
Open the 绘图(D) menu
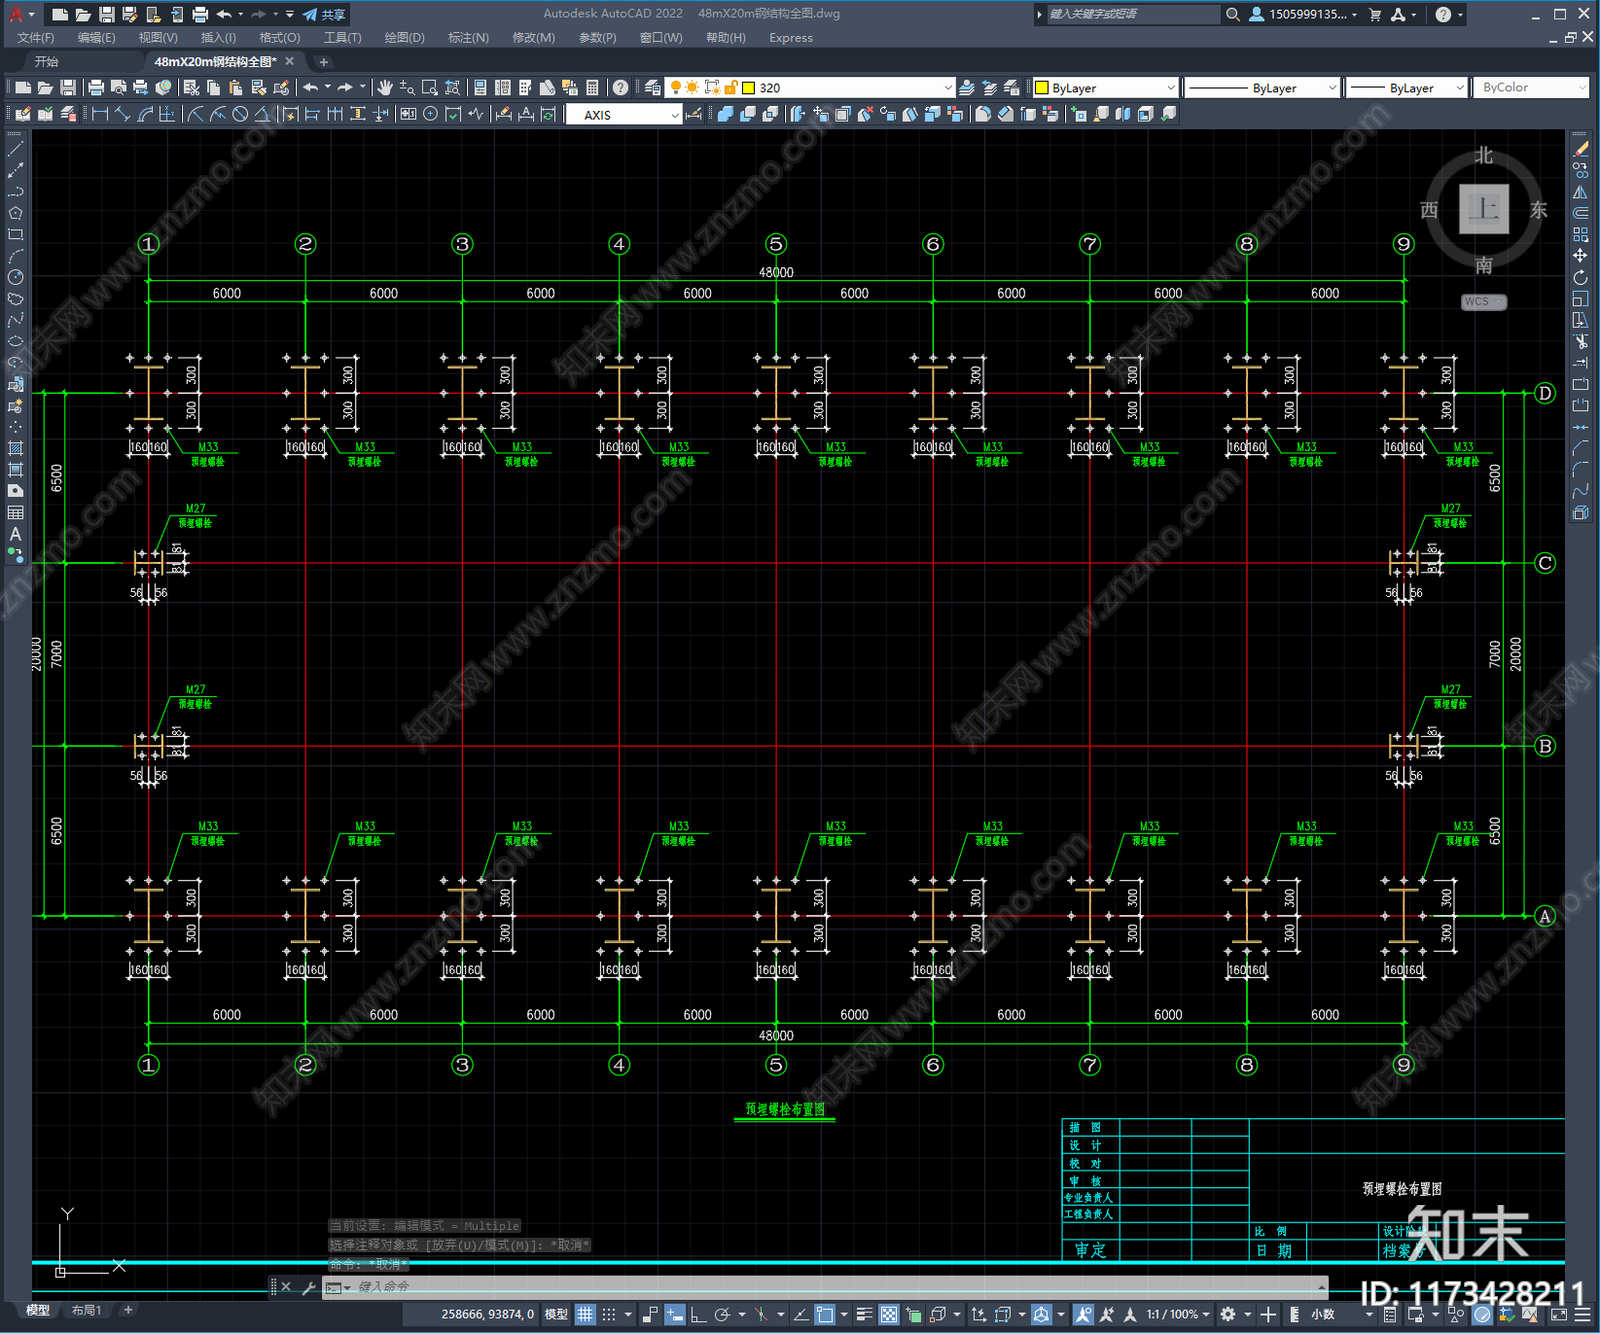coord(404,38)
